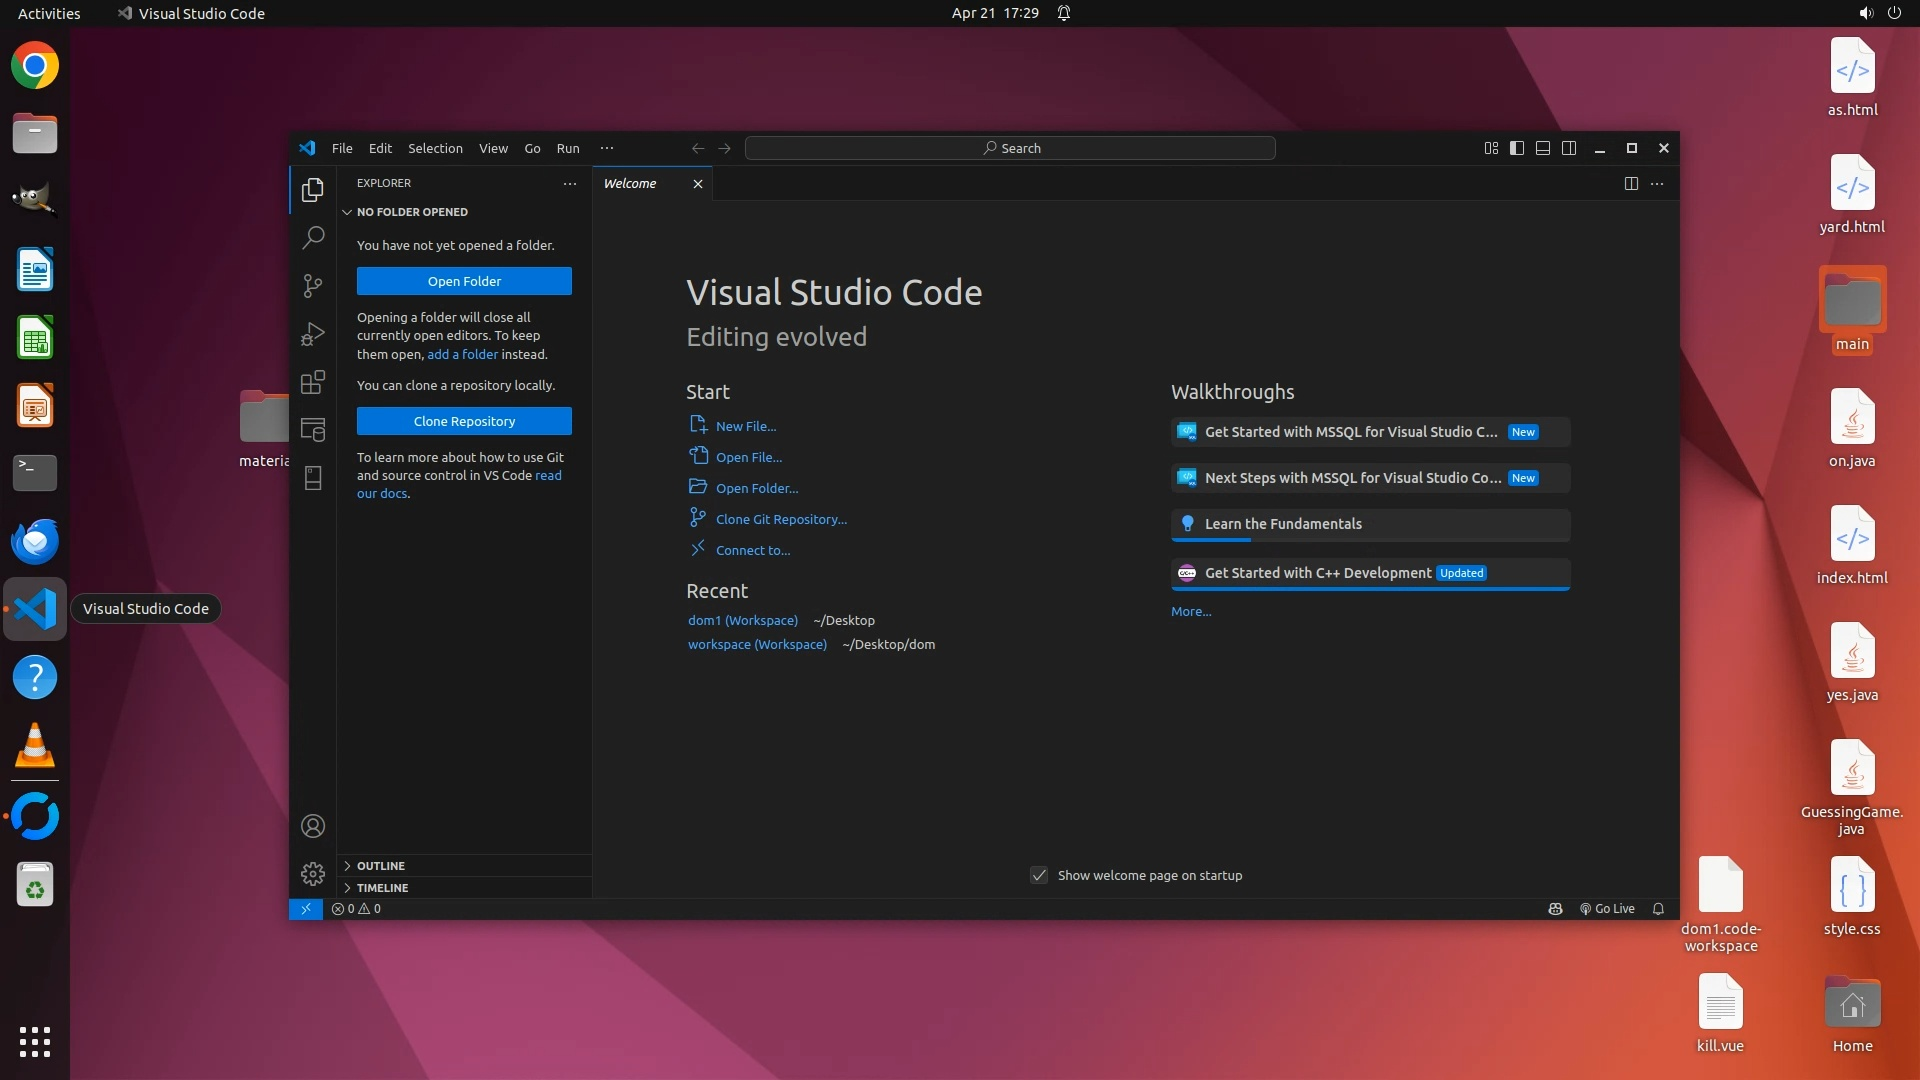Viewport: 1920px width, 1080px height.
Task: Click the Search command center field
Action: pyautogui.click(x=1010, y=148)
